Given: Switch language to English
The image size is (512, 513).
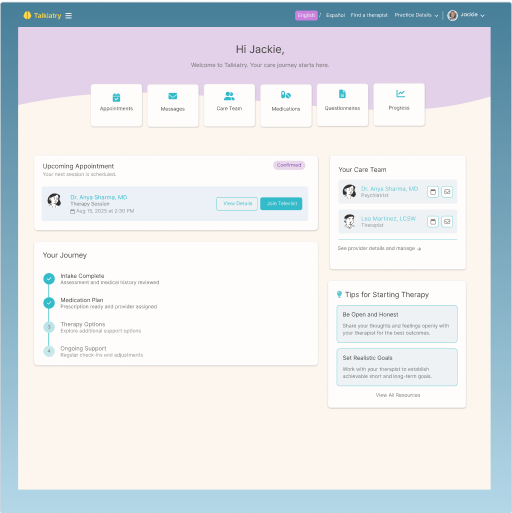Looking at the screenshot, I should tap(306, 15).
